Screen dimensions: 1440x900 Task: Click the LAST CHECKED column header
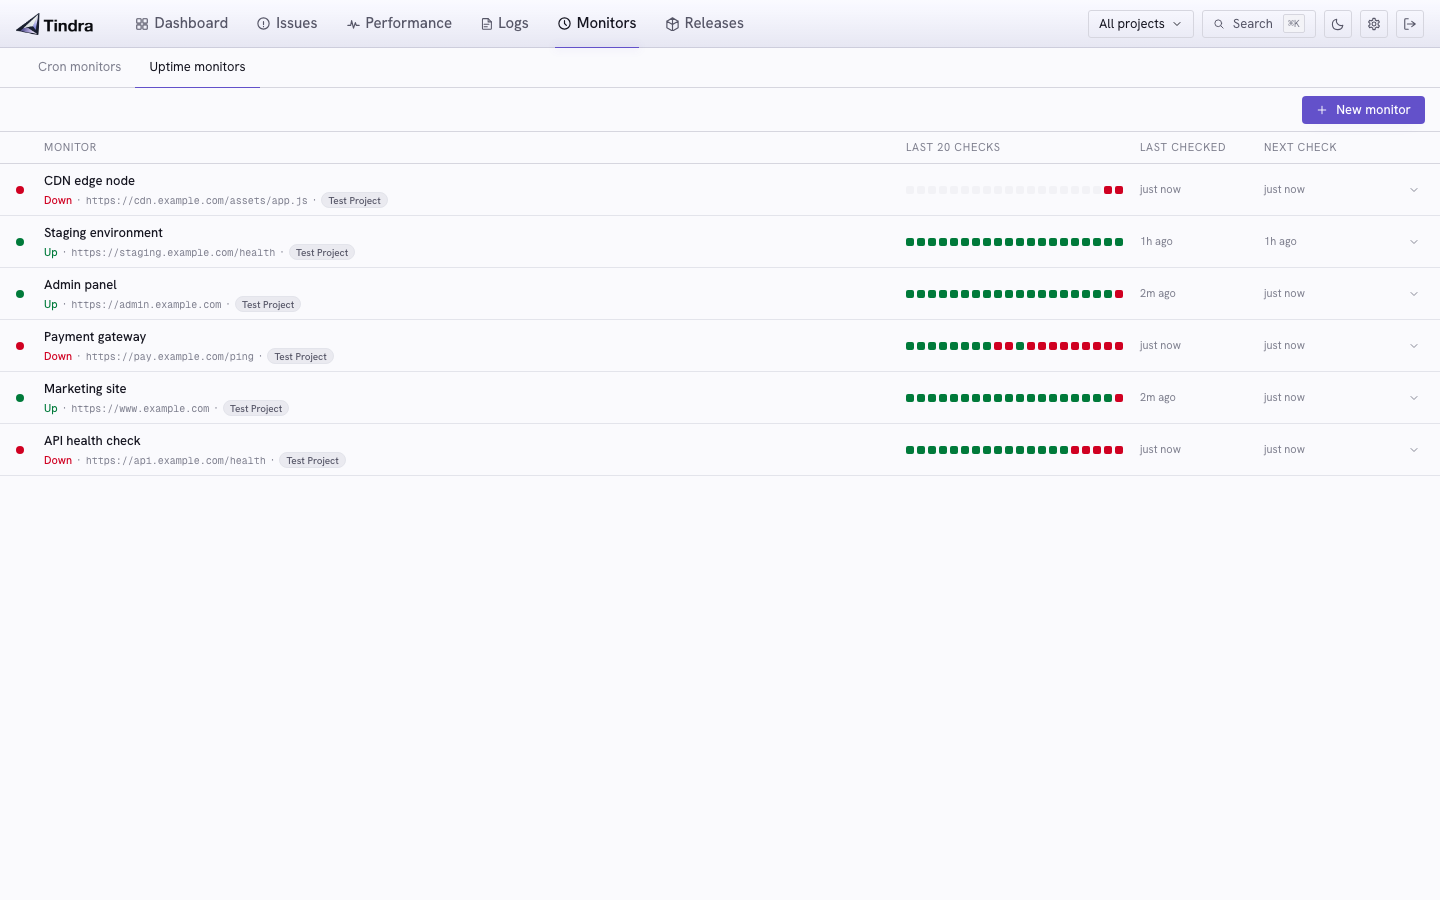click(x=1182, y=147)
